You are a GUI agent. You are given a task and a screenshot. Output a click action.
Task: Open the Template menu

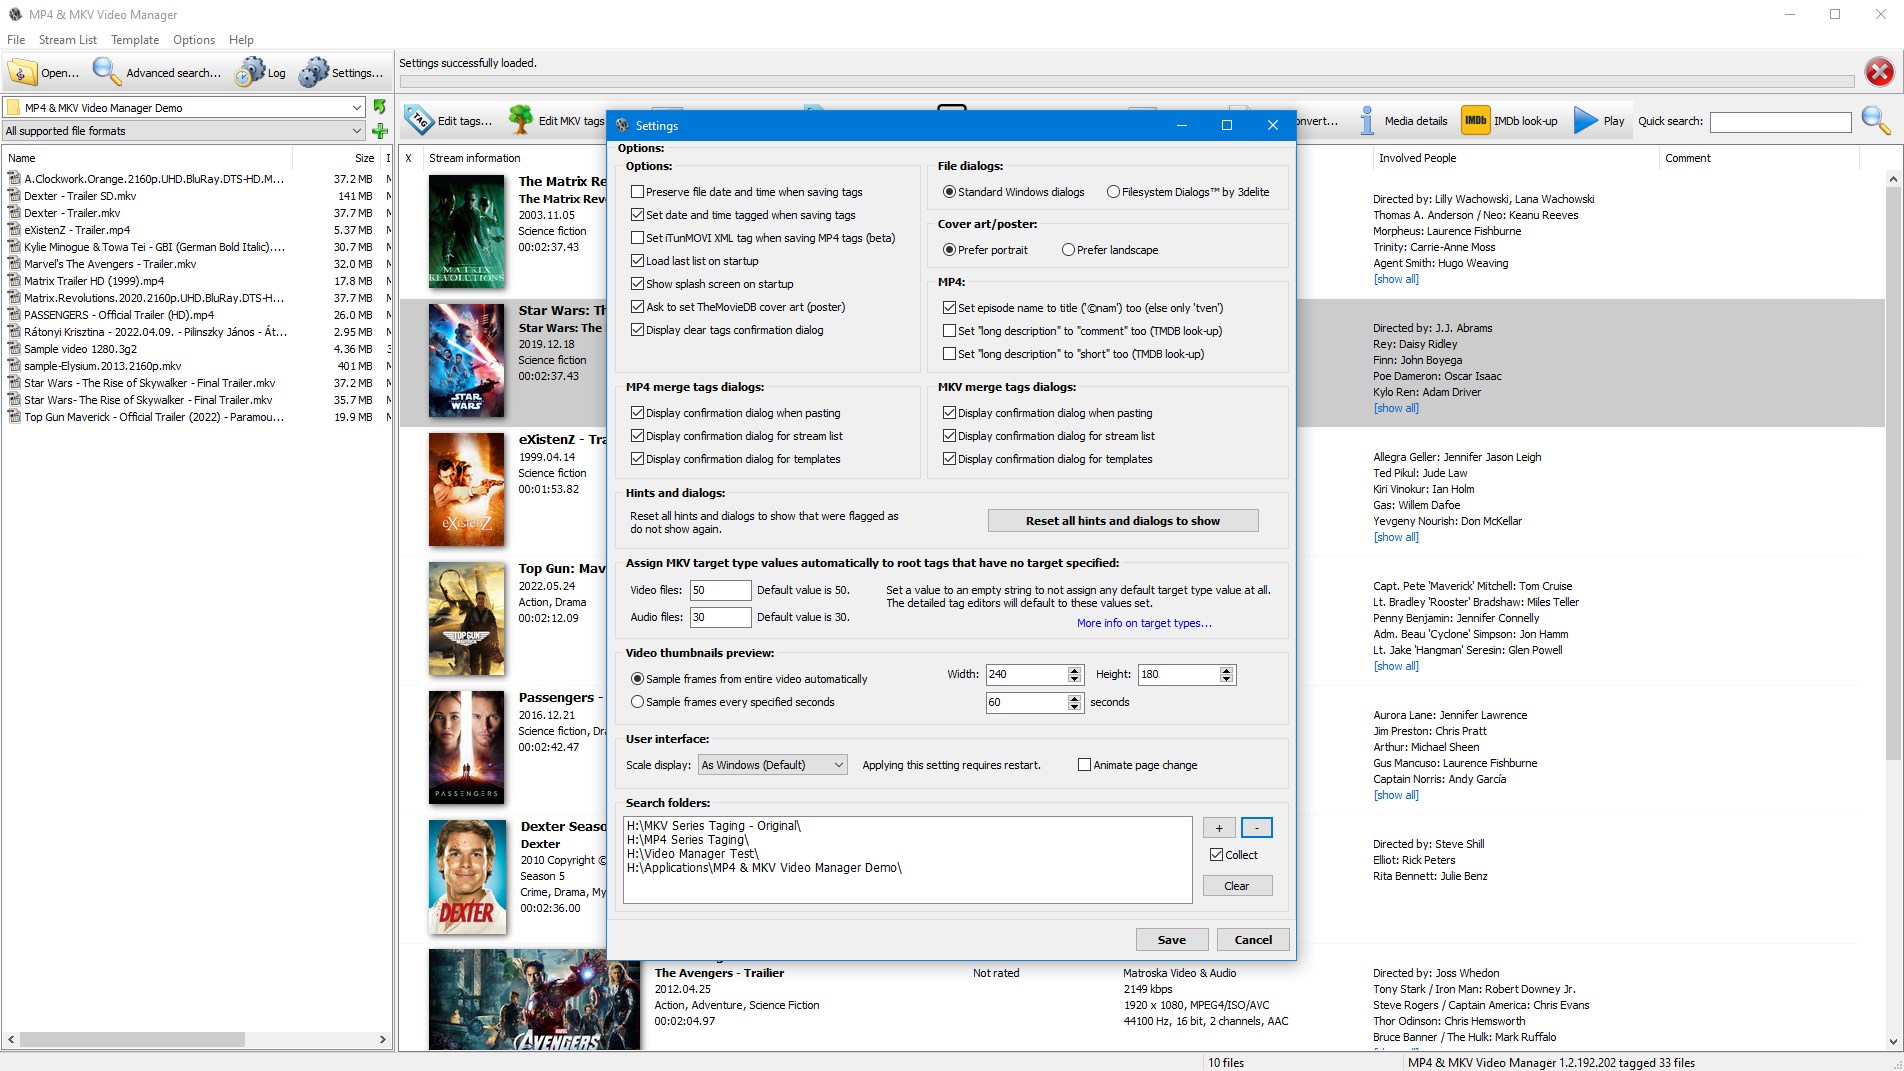tap(135, 40)
